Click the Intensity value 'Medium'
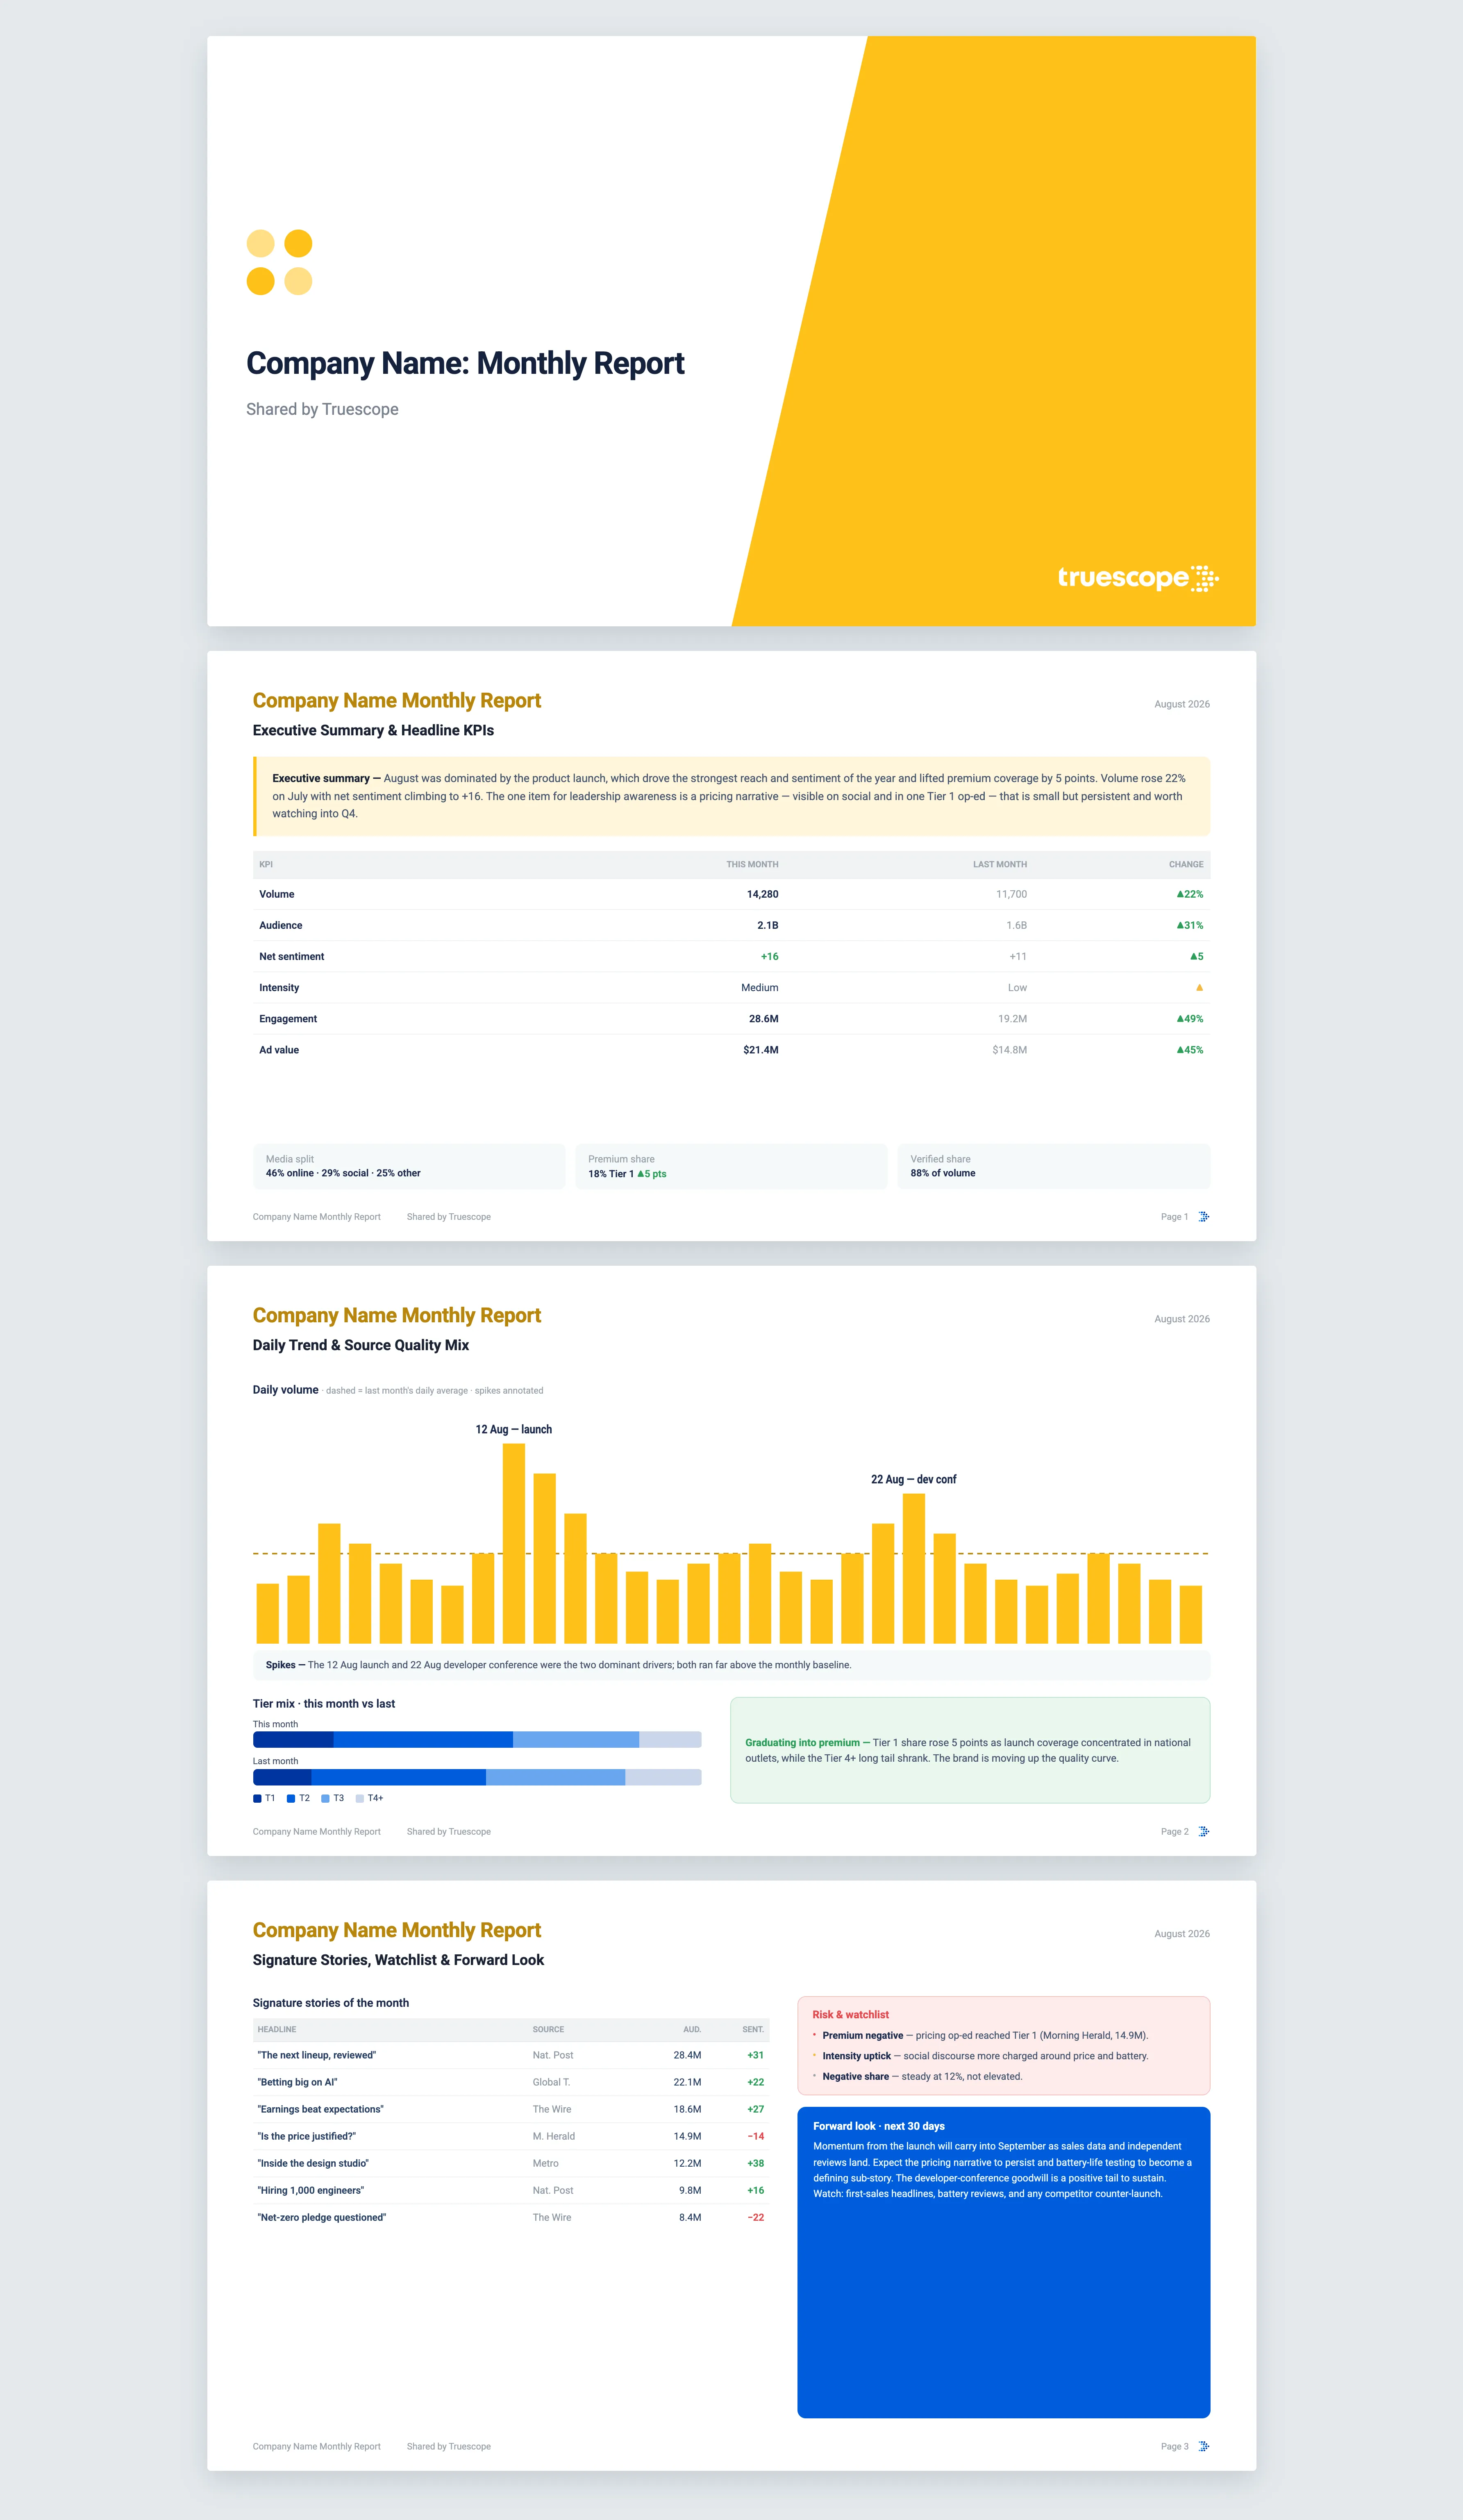The width and height of the screenshot is (1463, 2520). point(760,988)
